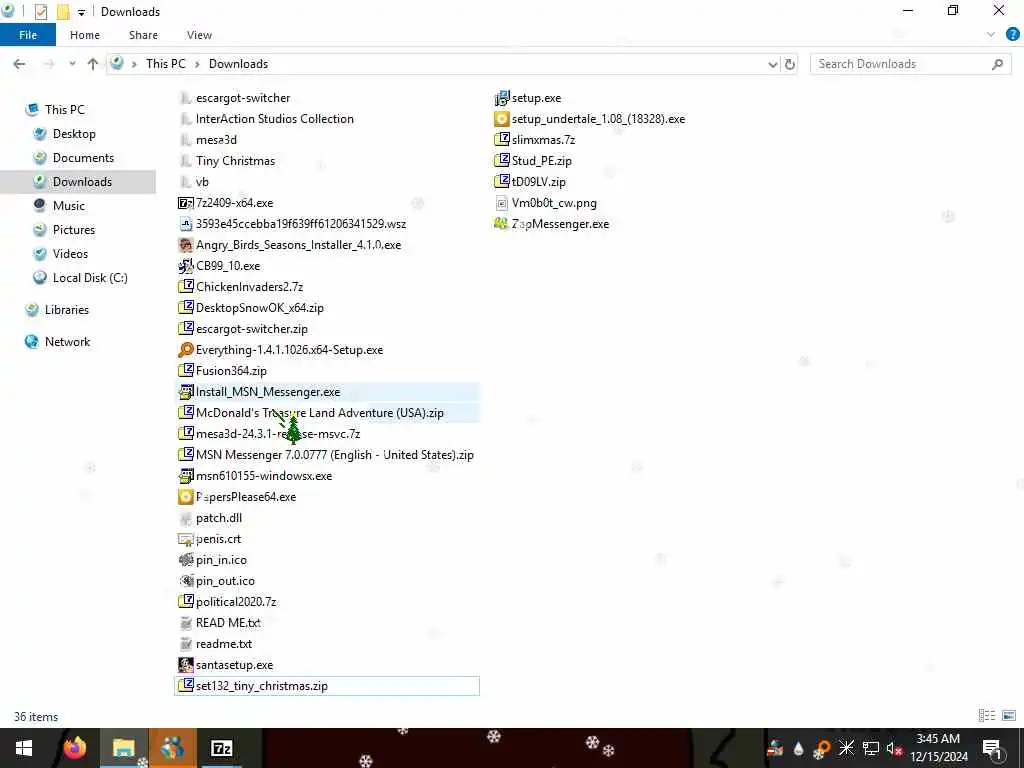Select Angry_Birds_Seasons_Installer_4.1.0.exe icon

(186, 245)
